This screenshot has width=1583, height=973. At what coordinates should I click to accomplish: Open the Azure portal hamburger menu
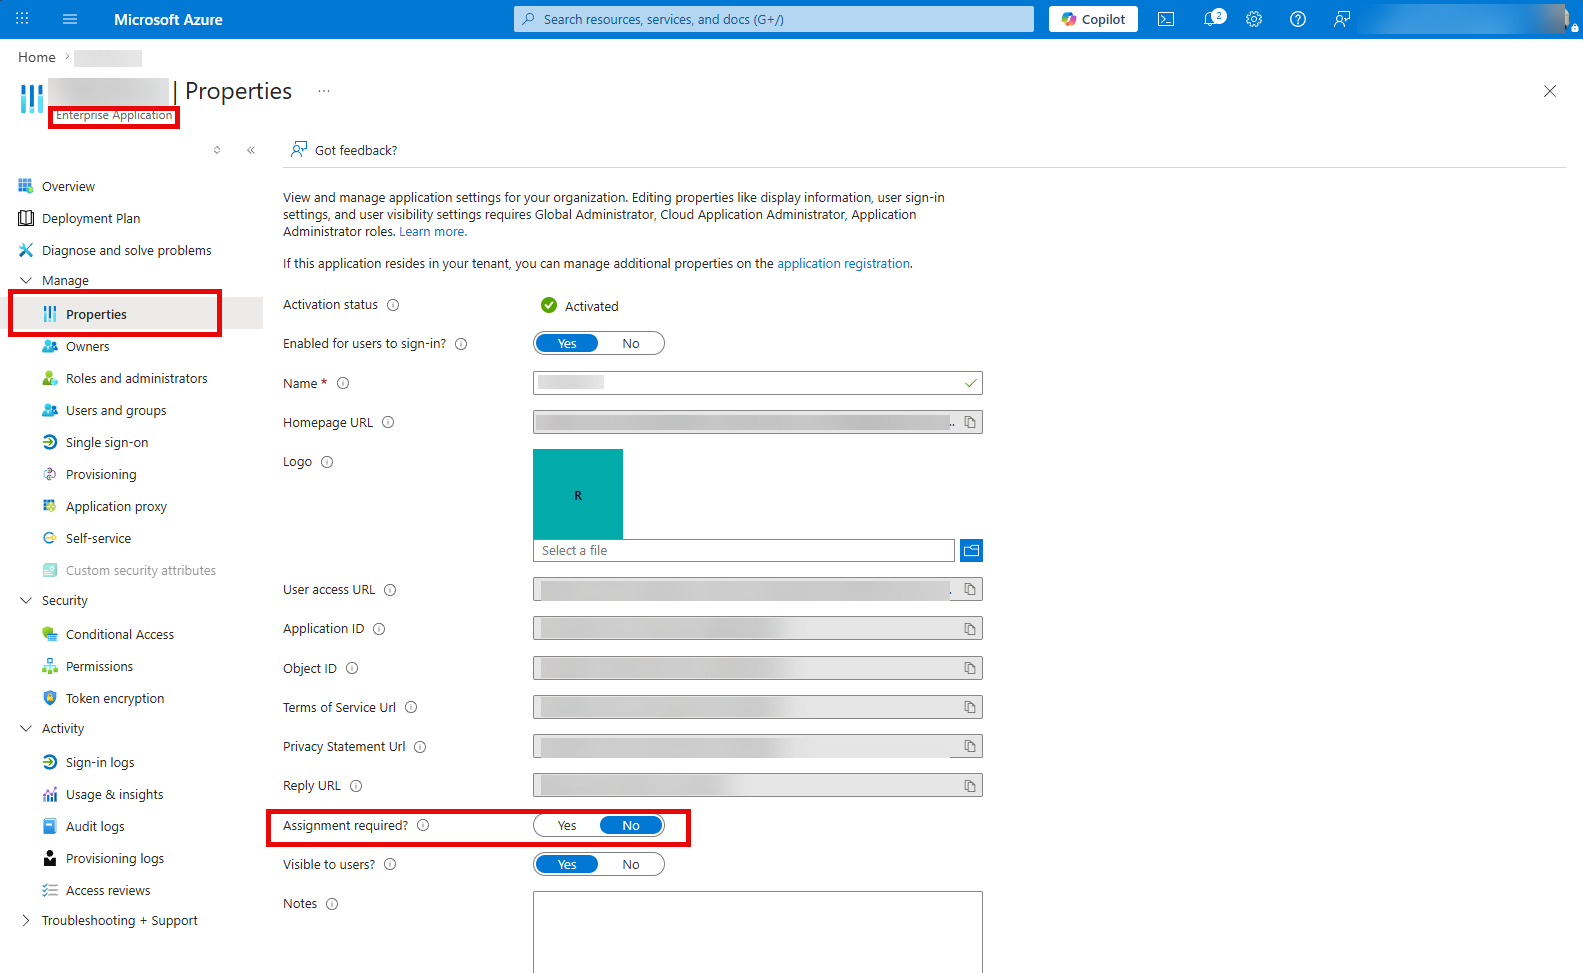[70, 19]
